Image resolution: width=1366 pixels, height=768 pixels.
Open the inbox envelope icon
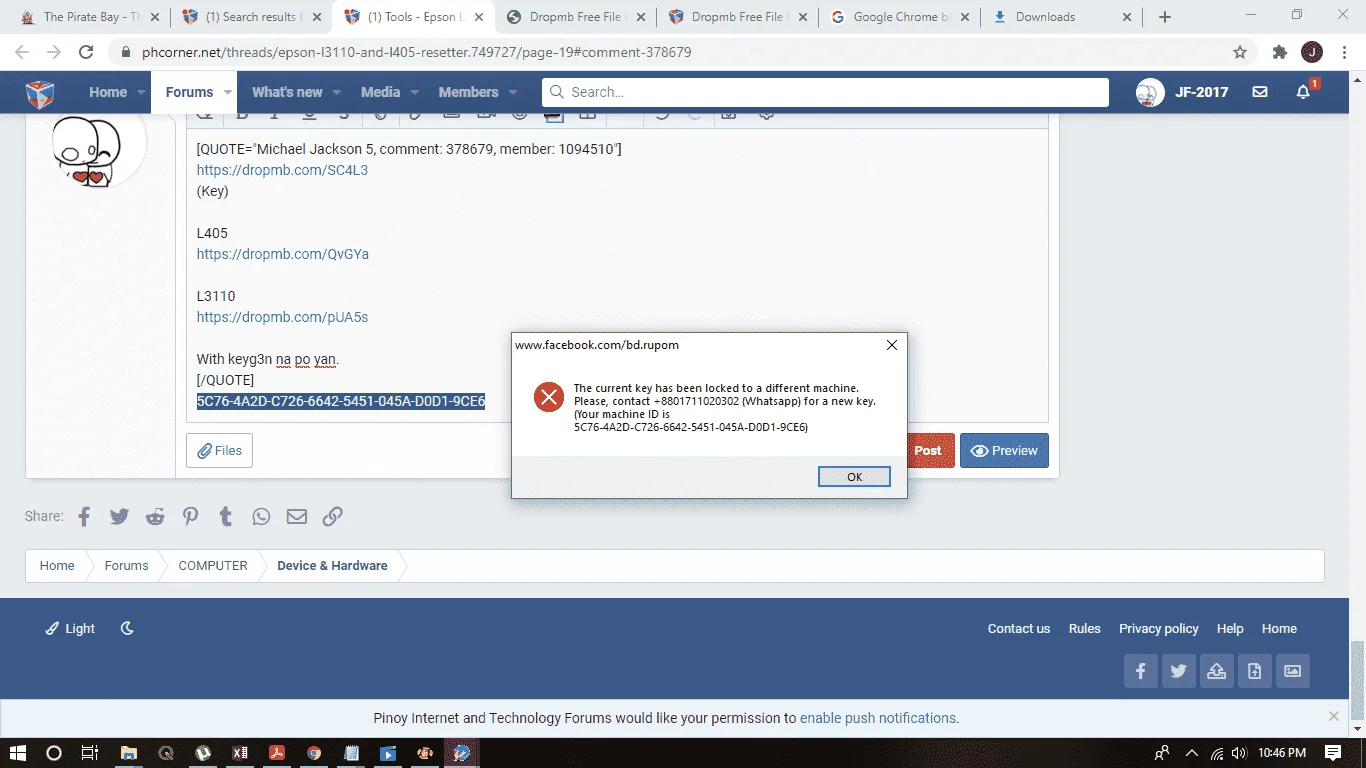tap(1260, 92)
